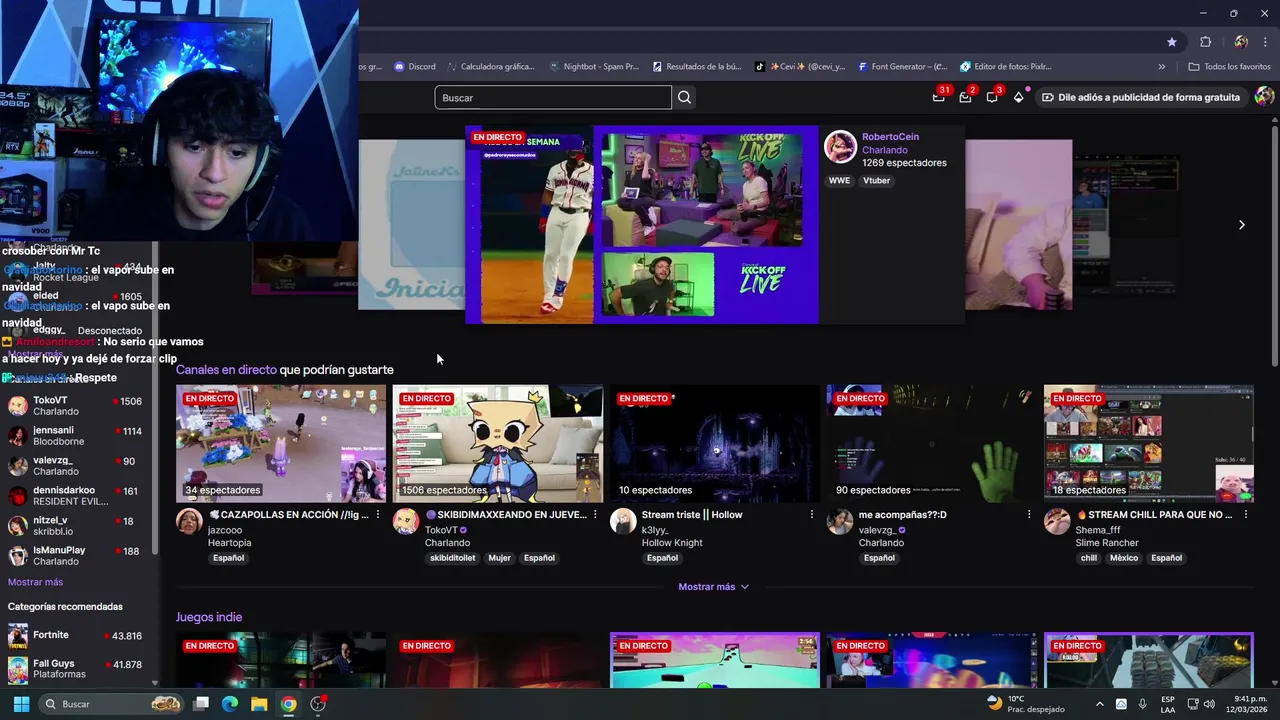Open Chrome profile avatar in toolbar
This screenshot has height=720, width=1280.
(1241, 42)
